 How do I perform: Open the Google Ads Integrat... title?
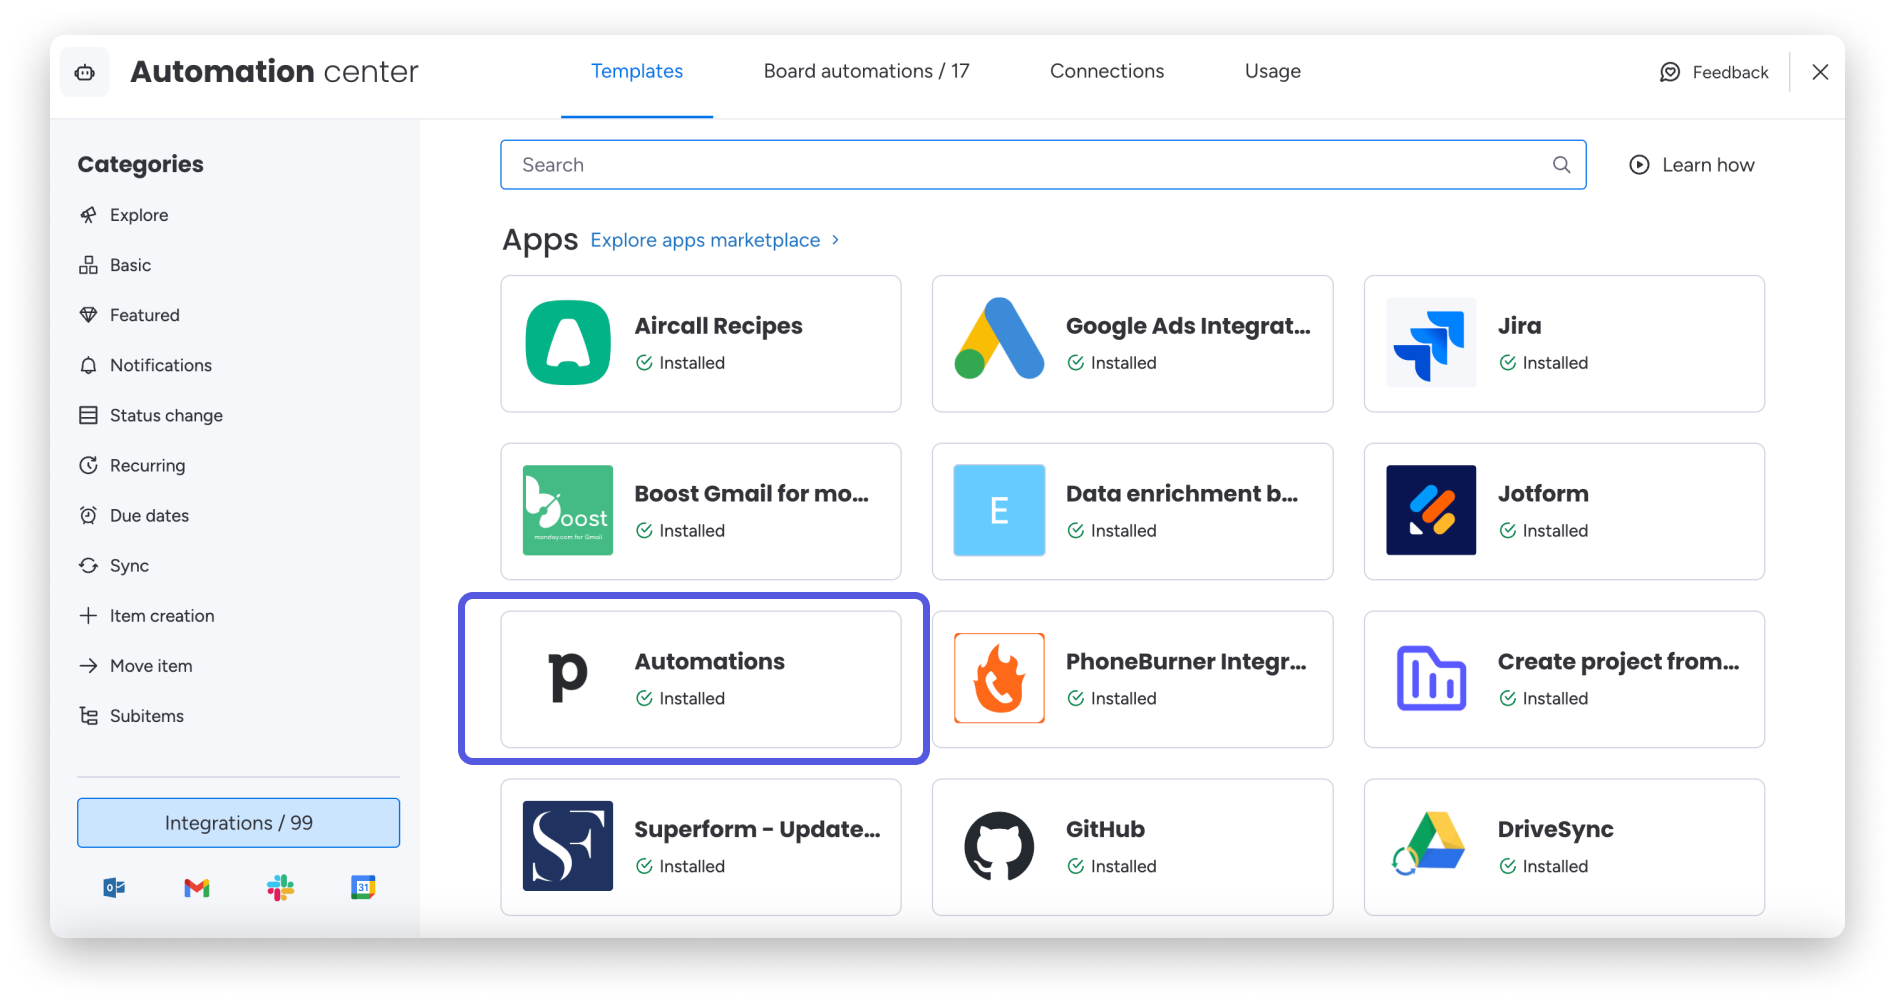(1188, 326)
